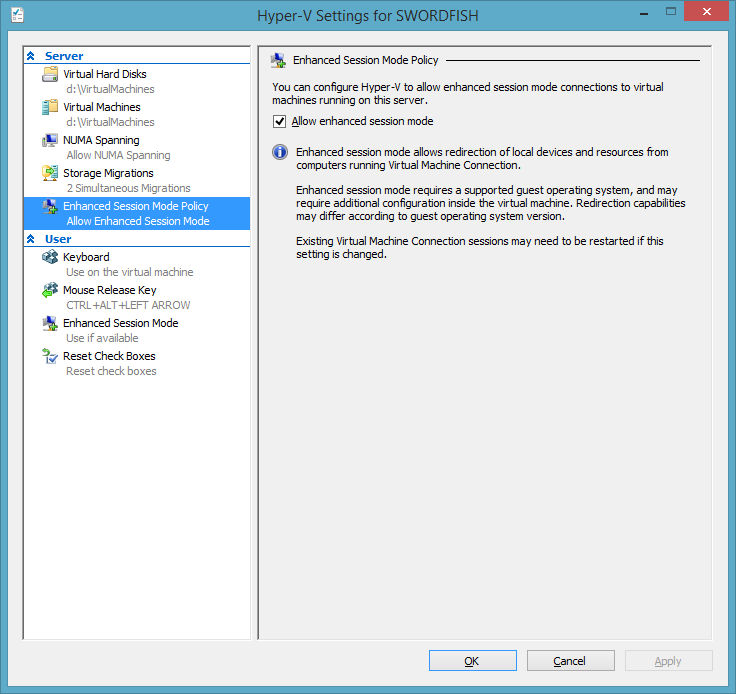
Task: Click the Storage Migrations icon
Action: pyautogui.click(x=50, y=173)
